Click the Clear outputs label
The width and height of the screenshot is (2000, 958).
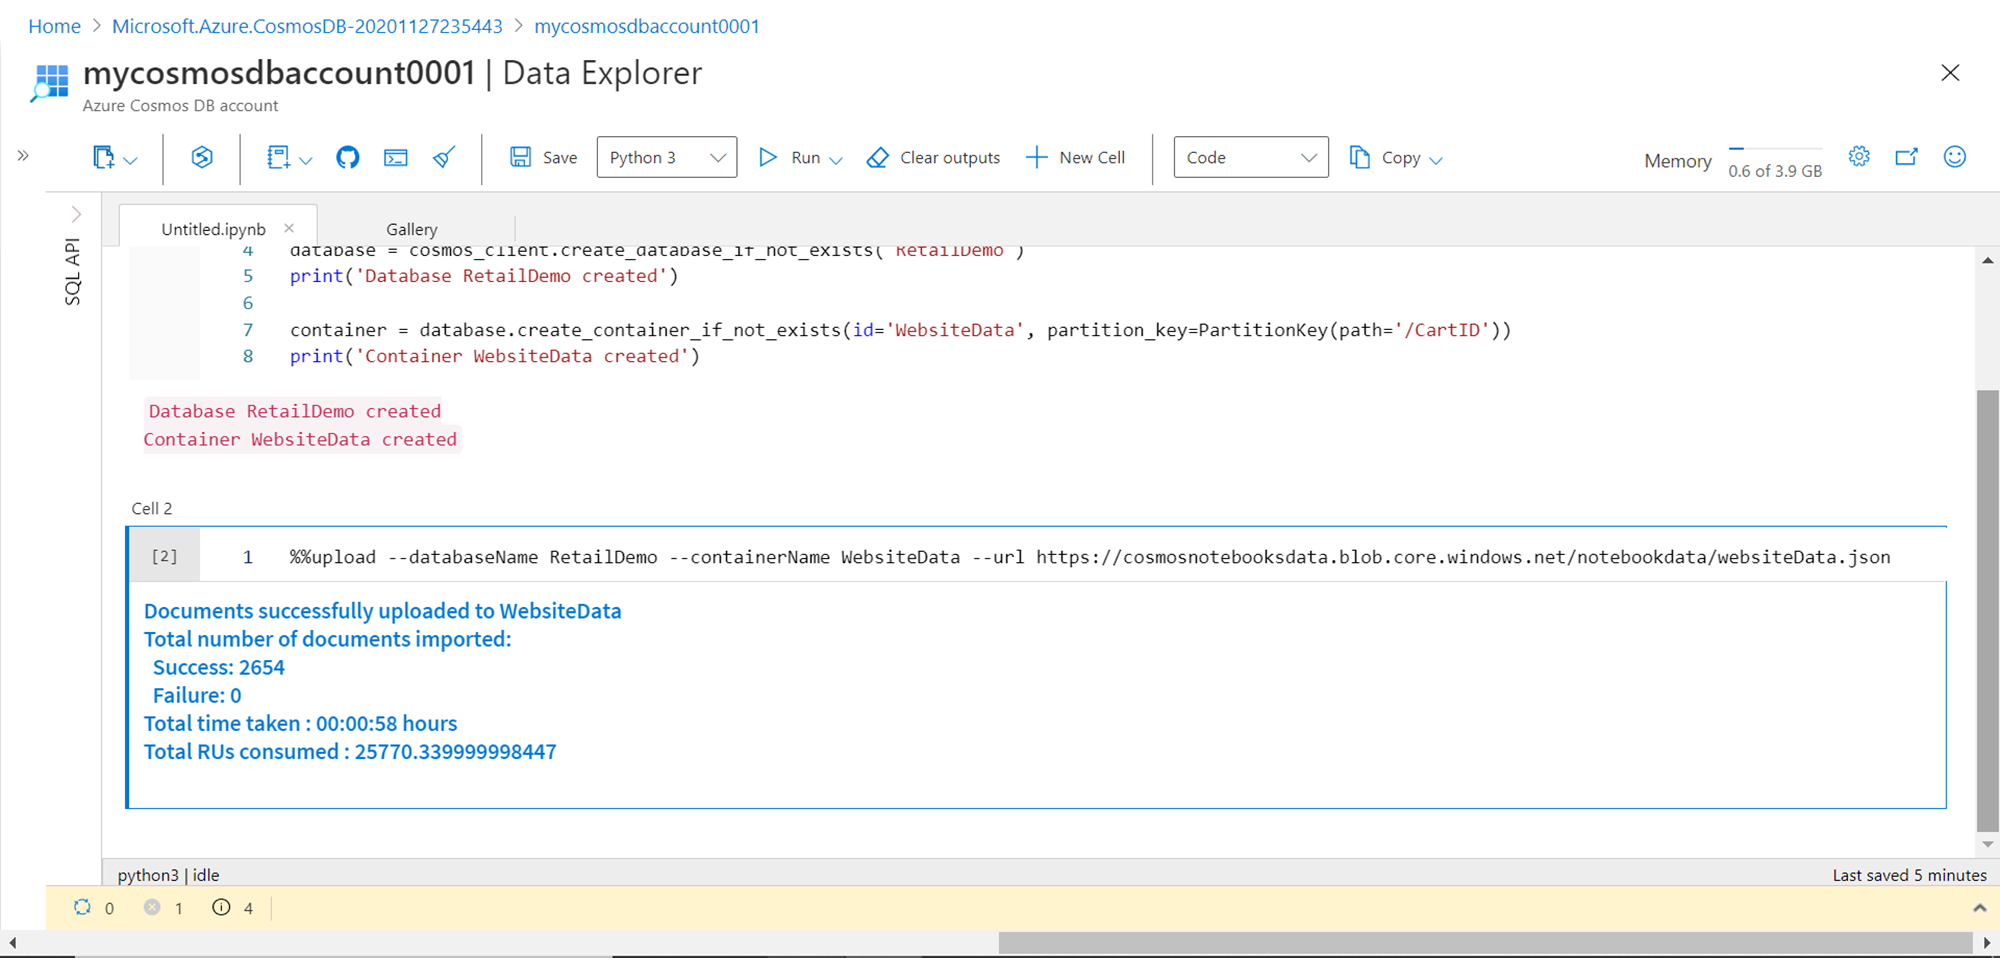point(950,158)
